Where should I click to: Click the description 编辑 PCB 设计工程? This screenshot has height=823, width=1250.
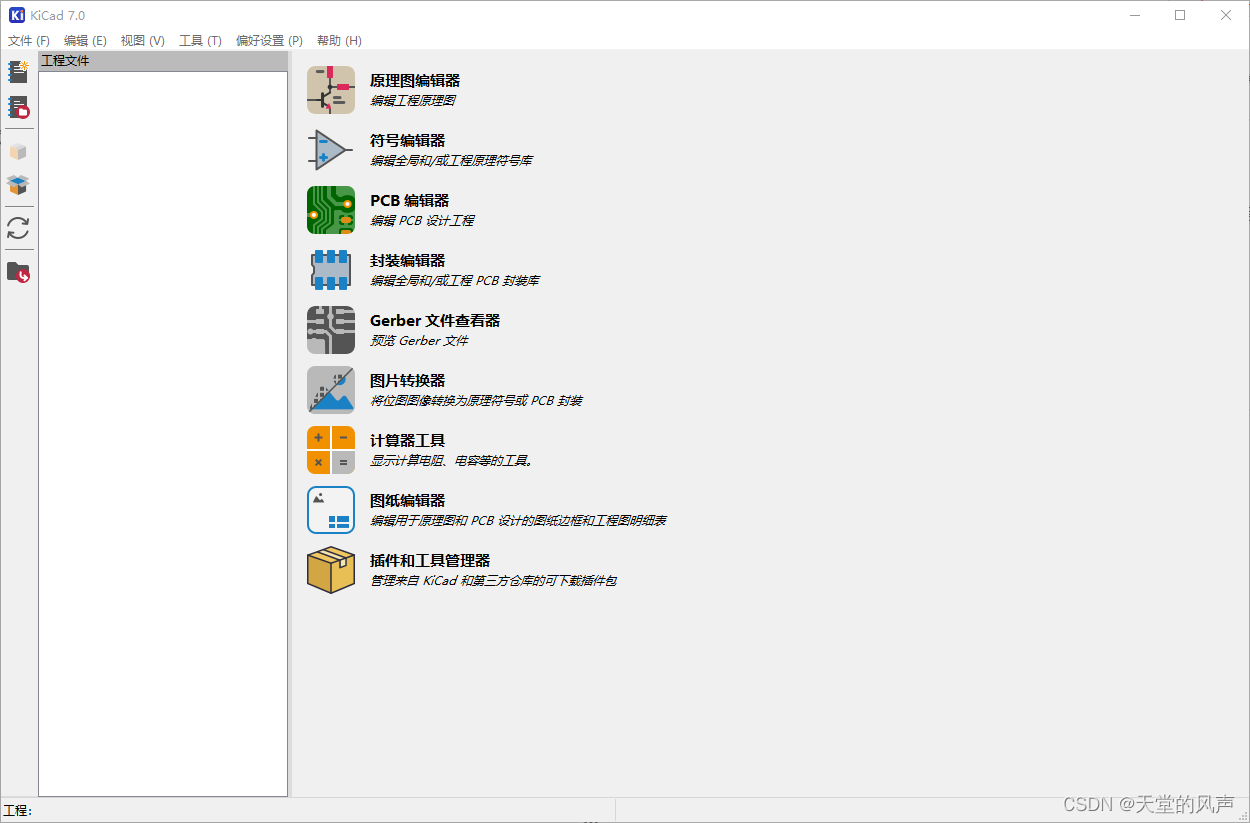pos(422,221)
